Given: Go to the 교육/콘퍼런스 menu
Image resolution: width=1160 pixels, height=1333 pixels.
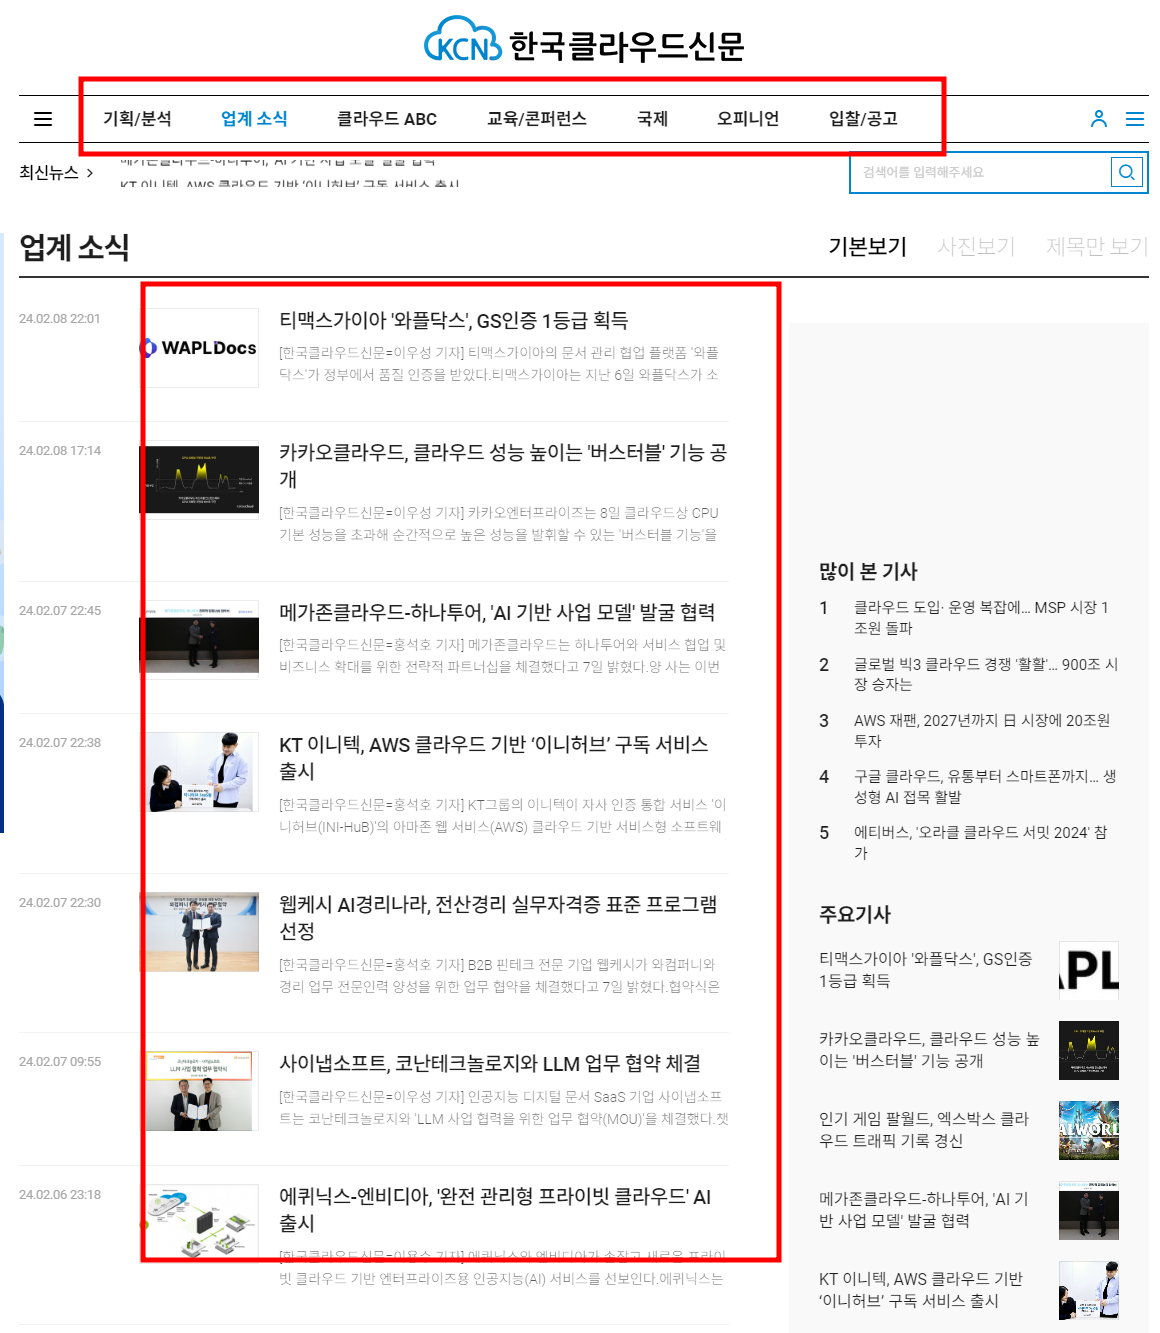Looking at the screenshot, I should pos(537,119).
